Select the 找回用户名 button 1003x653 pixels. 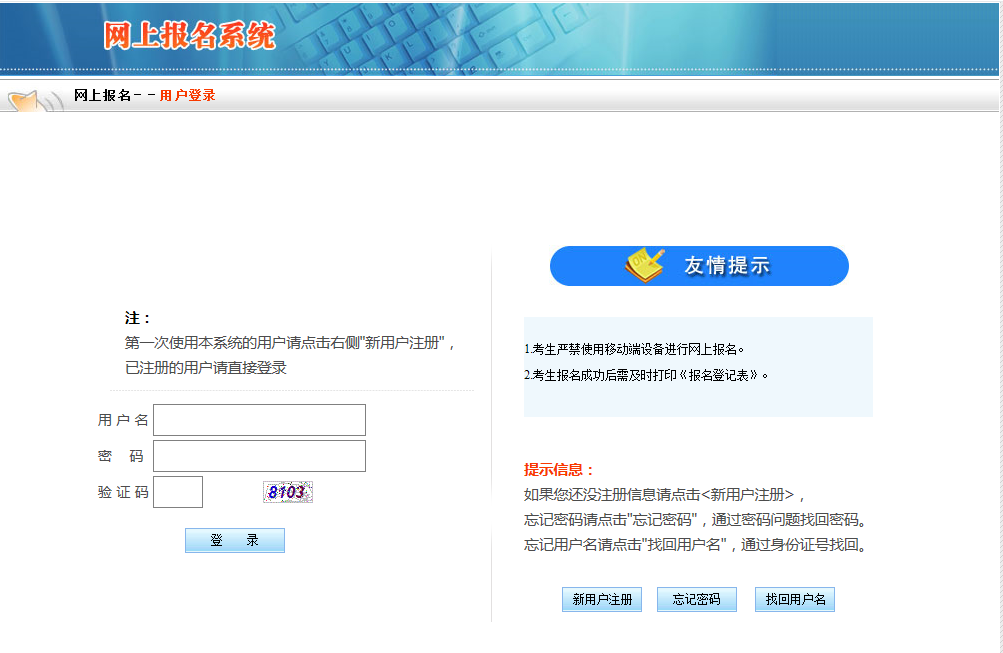coord(795,600)
